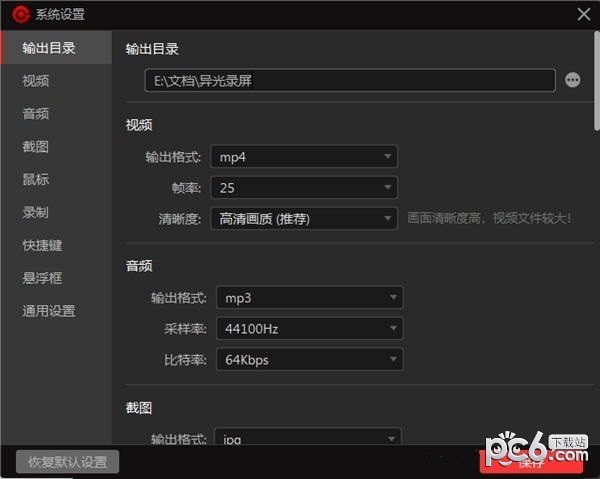The width and height of the screenshot is (600, 479).
Task: Click the output directory path field
Action: pos(349,80)
